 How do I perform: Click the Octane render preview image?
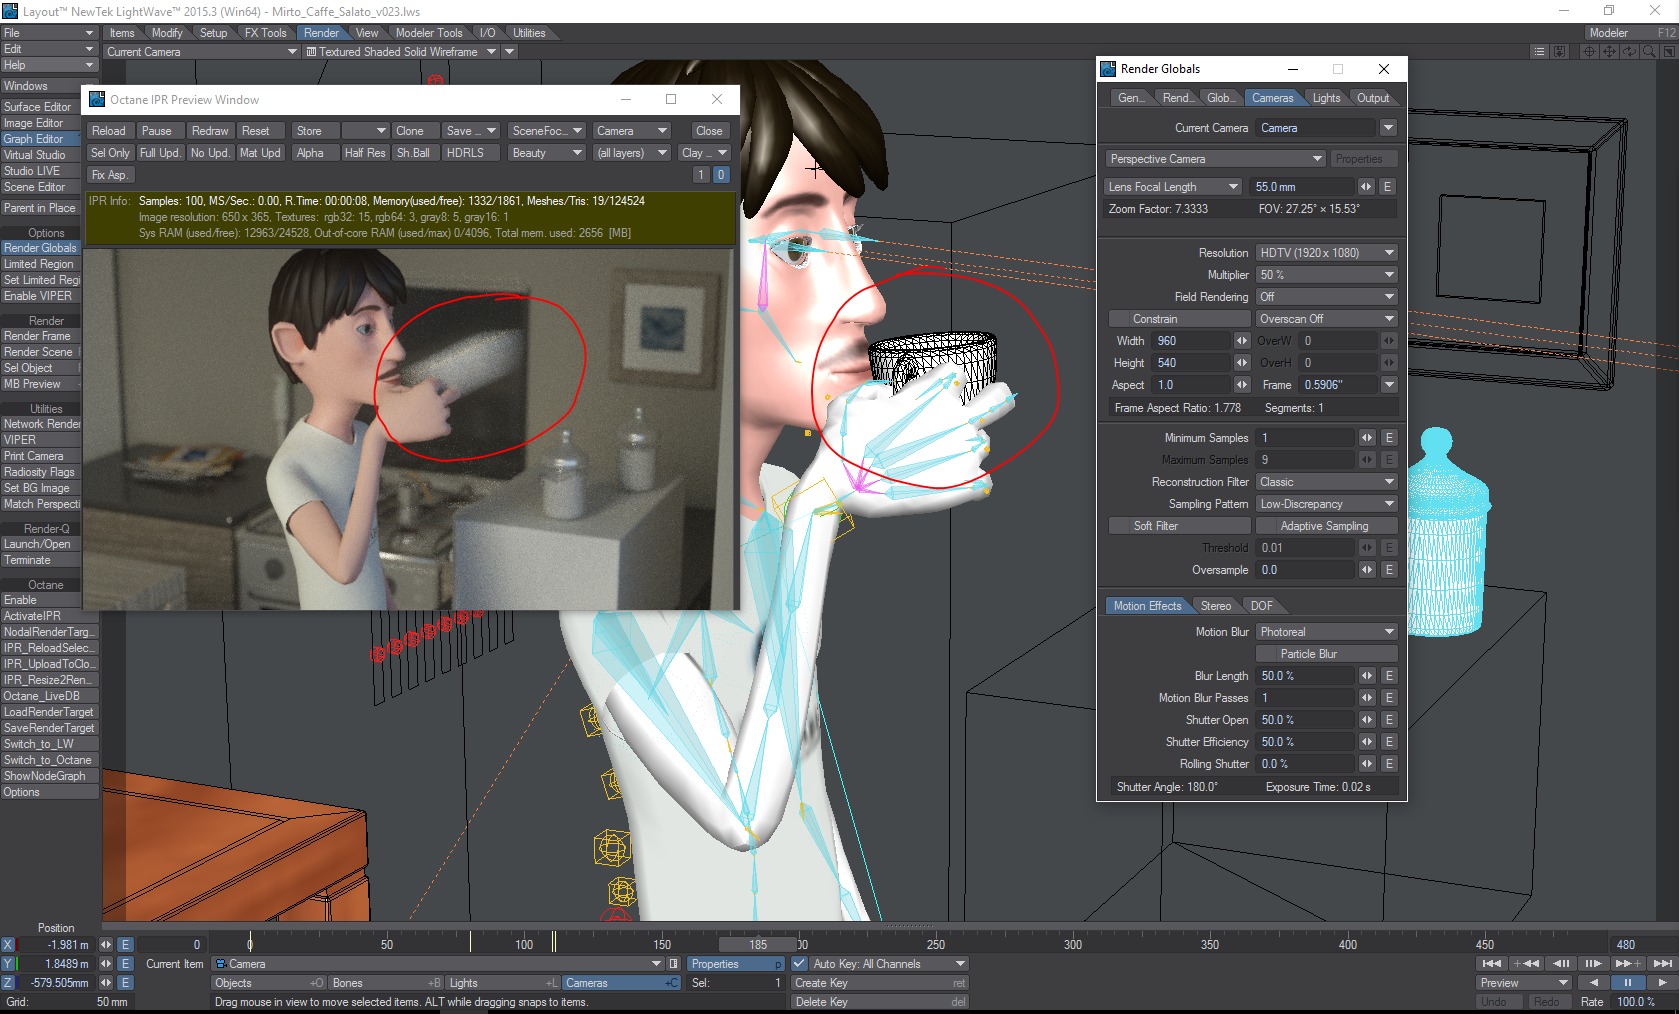coord(410,429)
